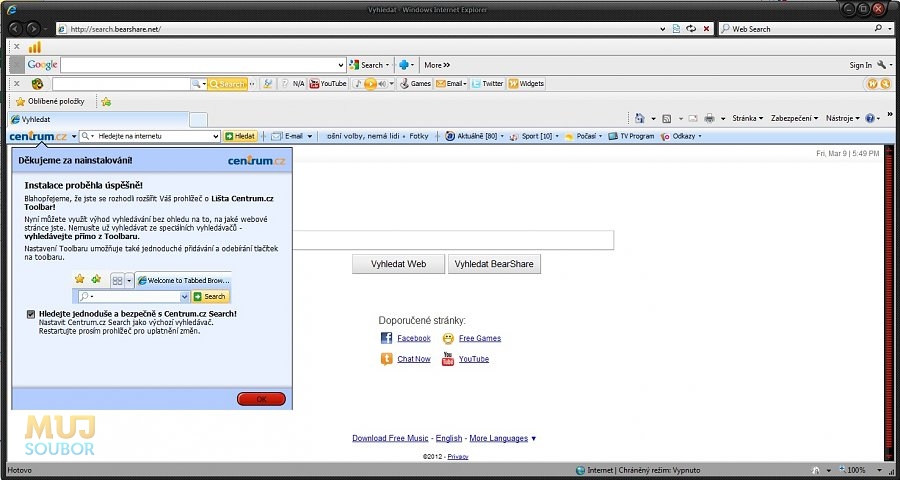Click the Download Free Music link
The image size is (900, 480).
coord(390,438)
